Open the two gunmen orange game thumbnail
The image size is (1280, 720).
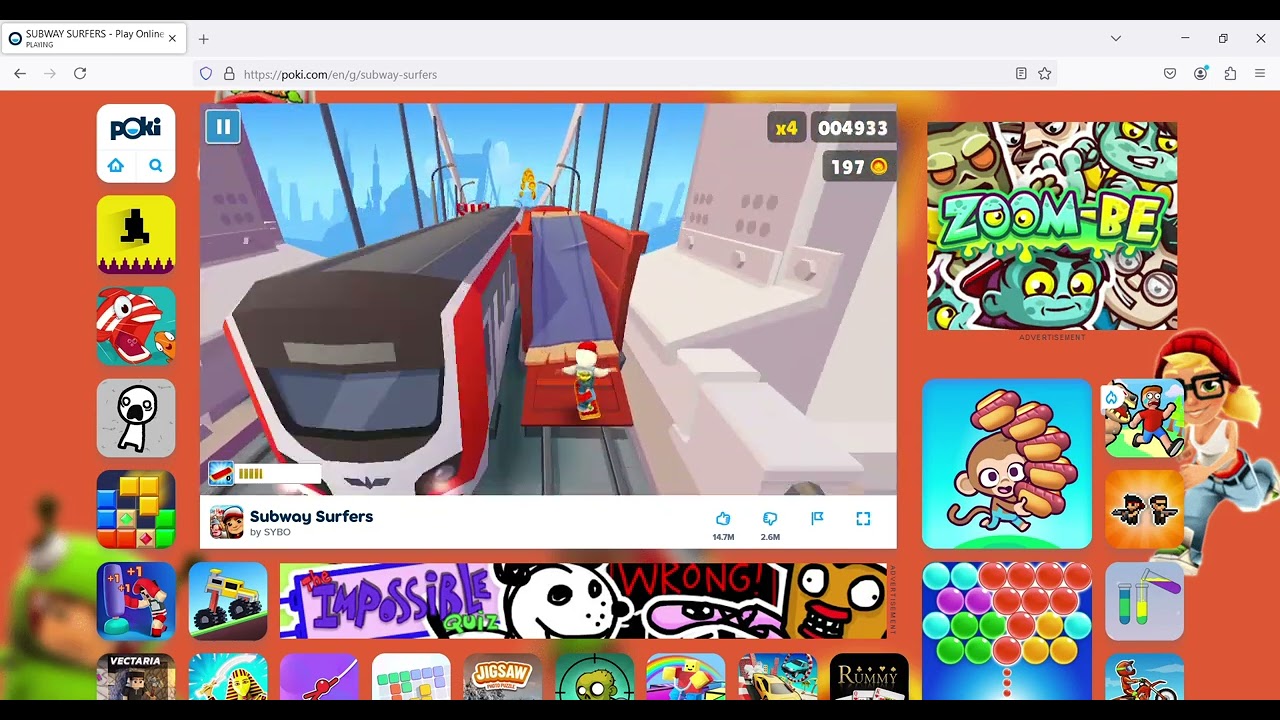pos(1144,510)
